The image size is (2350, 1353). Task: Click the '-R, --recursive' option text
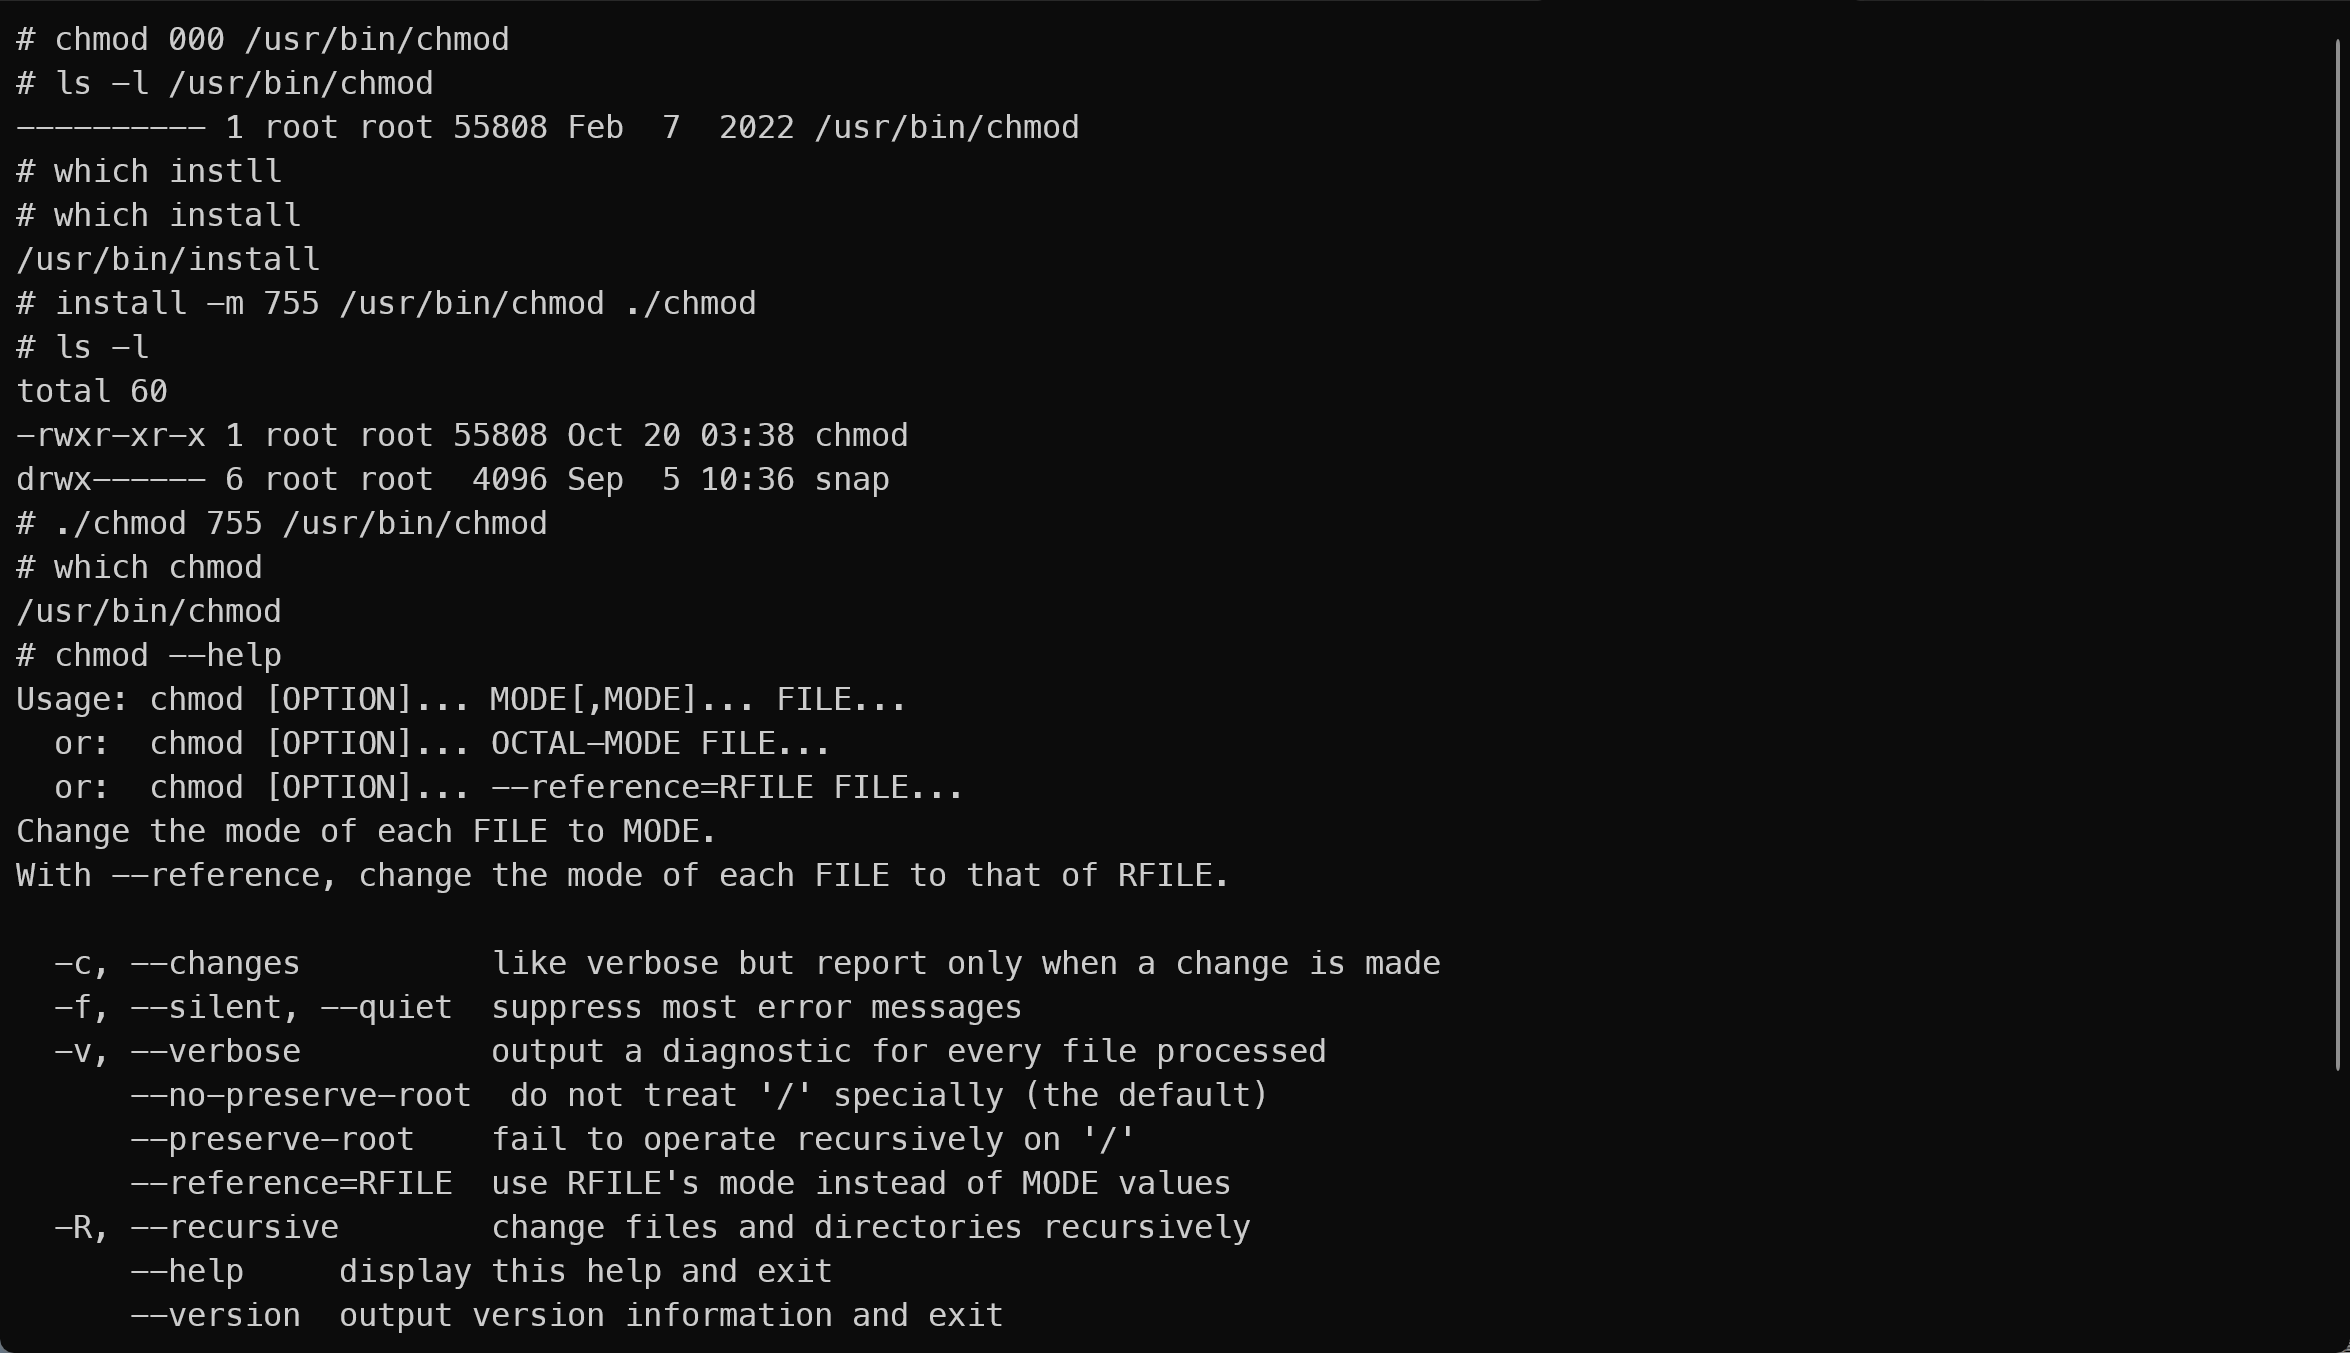pyautogui.click(x=196, y=1228)
